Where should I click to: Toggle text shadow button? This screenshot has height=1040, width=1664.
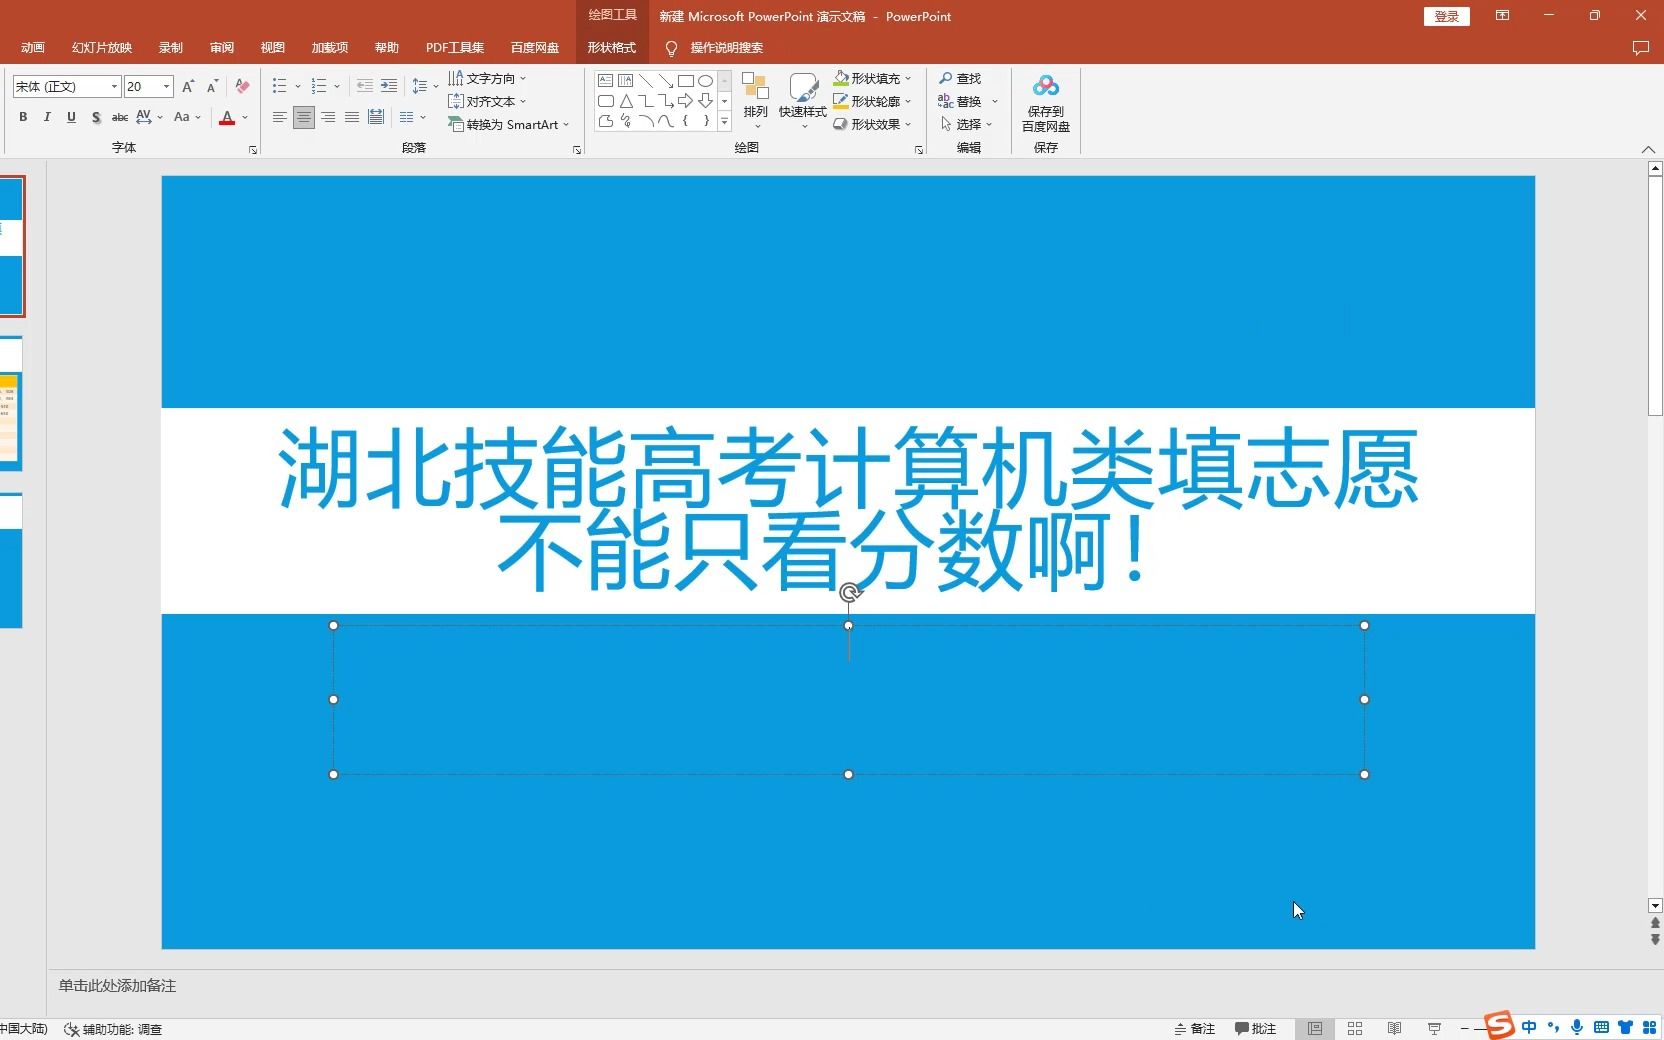(x=96, y=117)
